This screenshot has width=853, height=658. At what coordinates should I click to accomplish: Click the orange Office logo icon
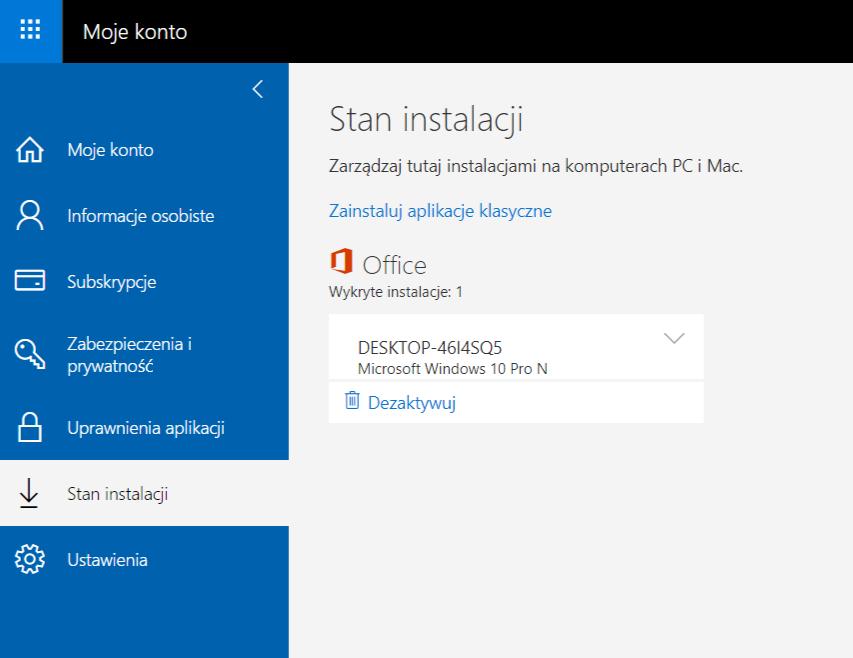[x=342, y=261]
